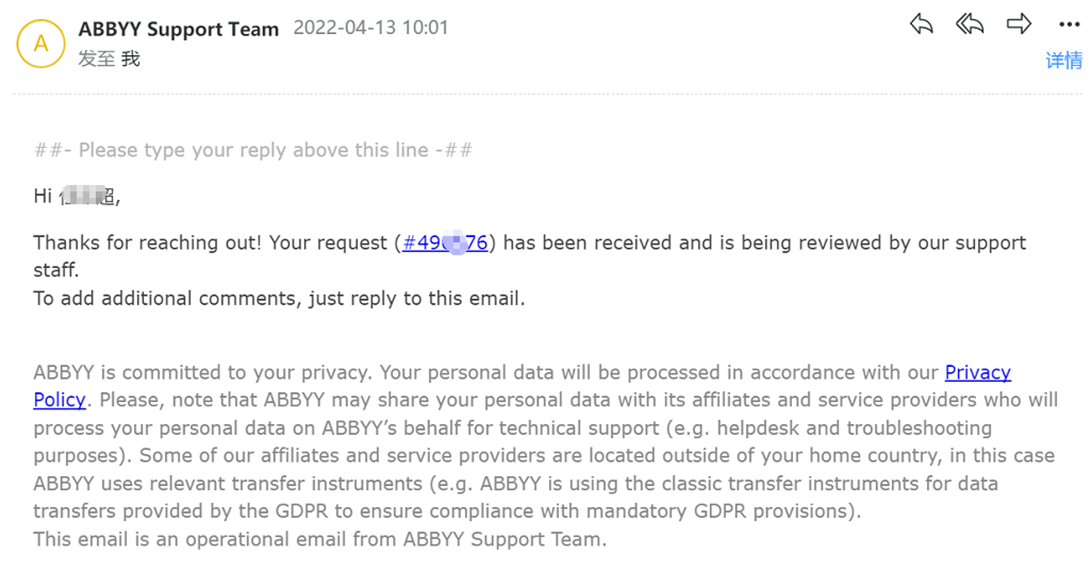Click sender name in the email header
This screenshot has width=1092, height=571.
[x=178, y=29]
